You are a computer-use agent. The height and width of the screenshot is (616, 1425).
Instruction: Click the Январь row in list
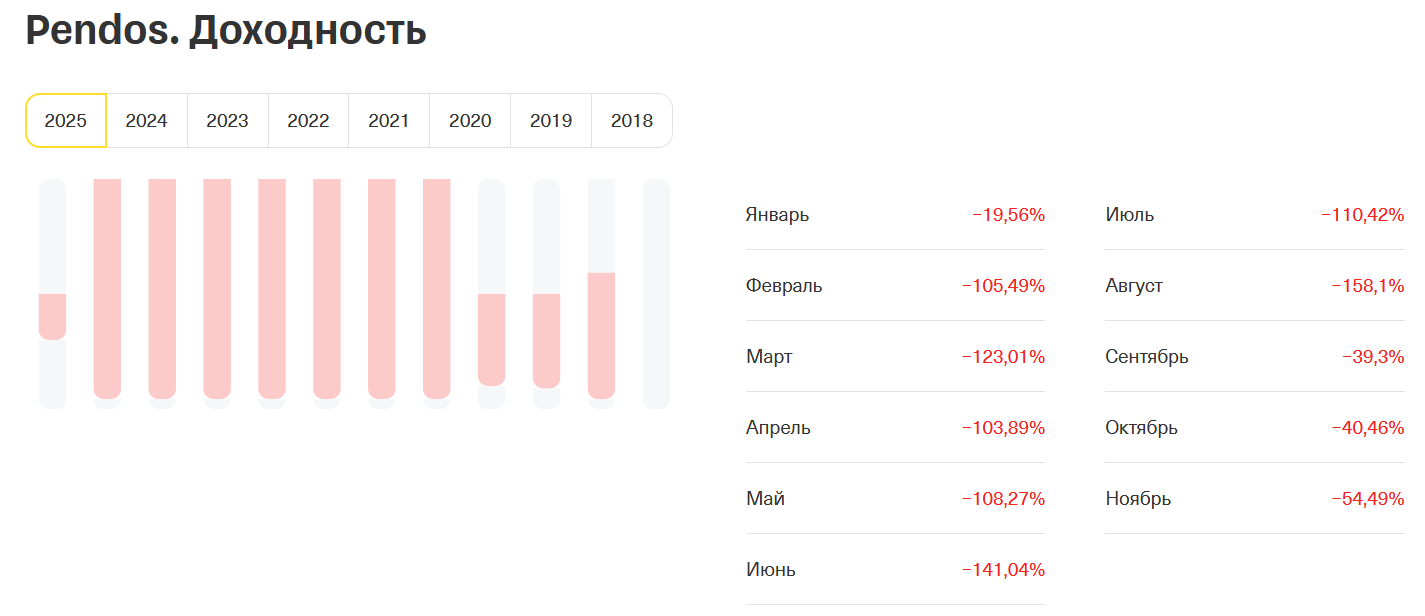coord(894,215)
